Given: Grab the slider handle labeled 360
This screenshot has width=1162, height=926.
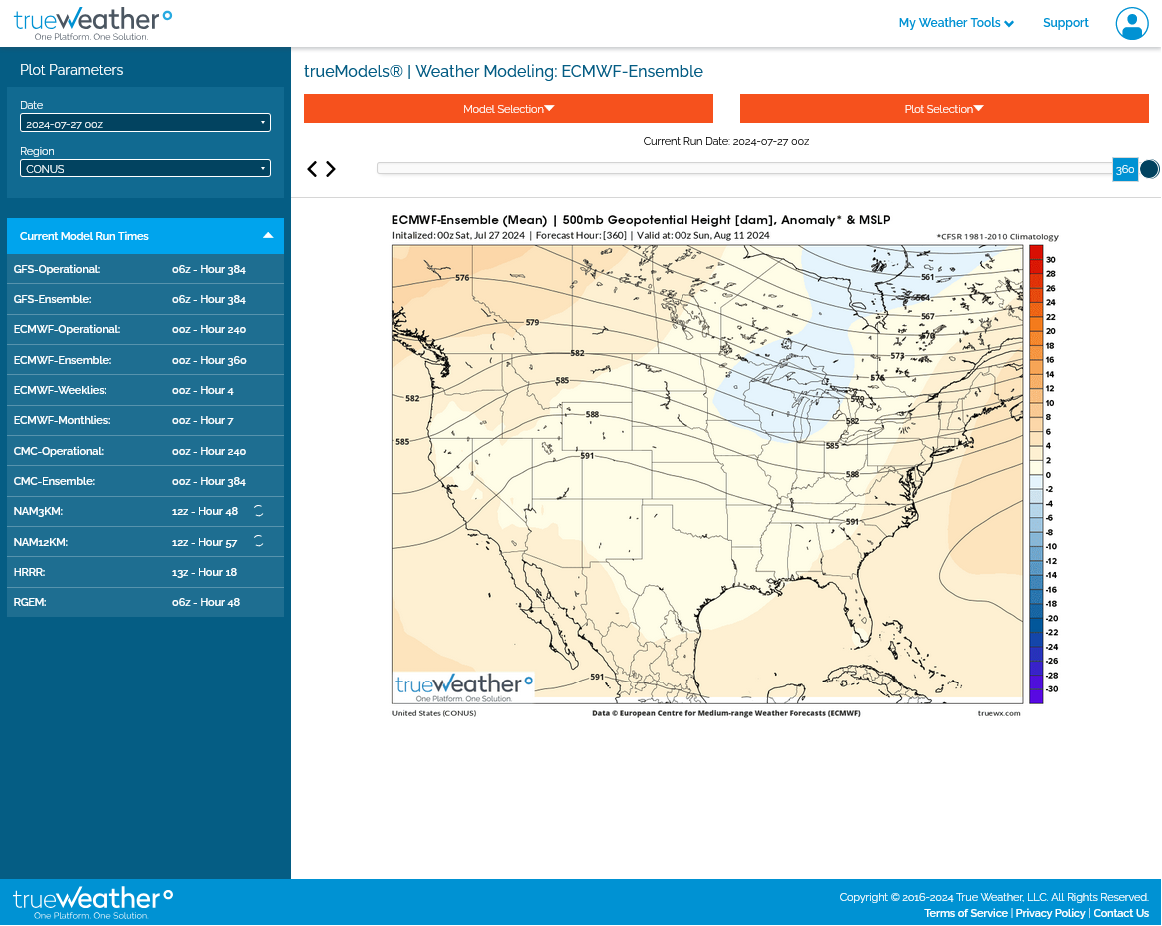Looking at the screenshot, I should click(x=1125, y=169).
